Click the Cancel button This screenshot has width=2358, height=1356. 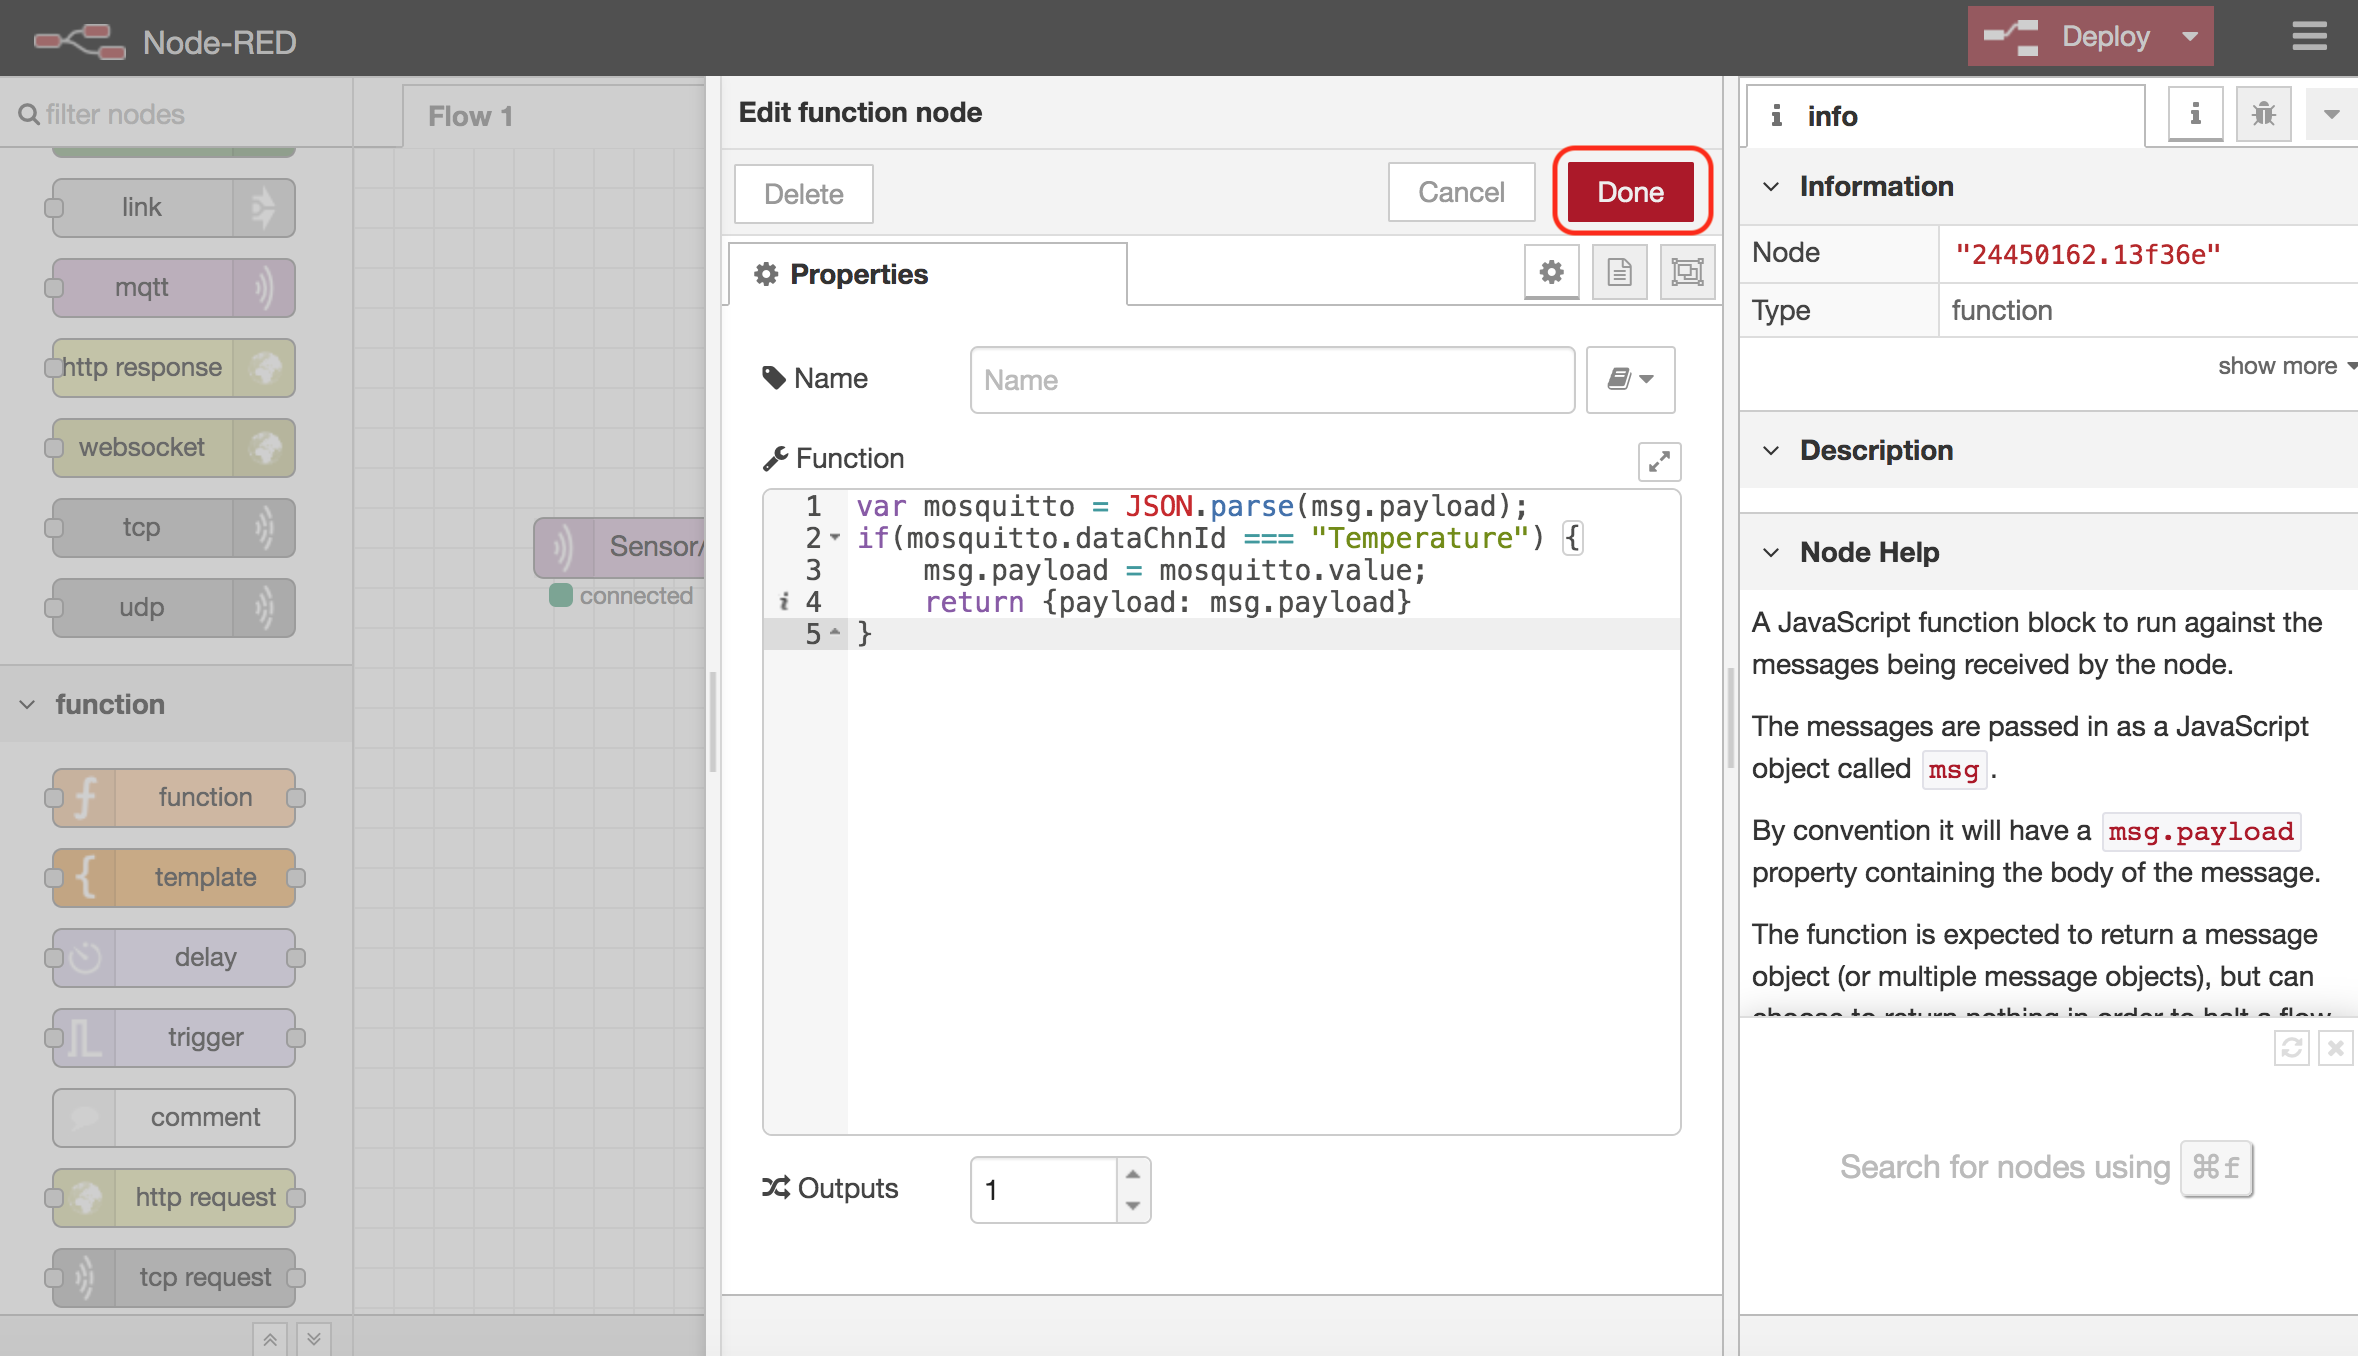click(1461, 192)
